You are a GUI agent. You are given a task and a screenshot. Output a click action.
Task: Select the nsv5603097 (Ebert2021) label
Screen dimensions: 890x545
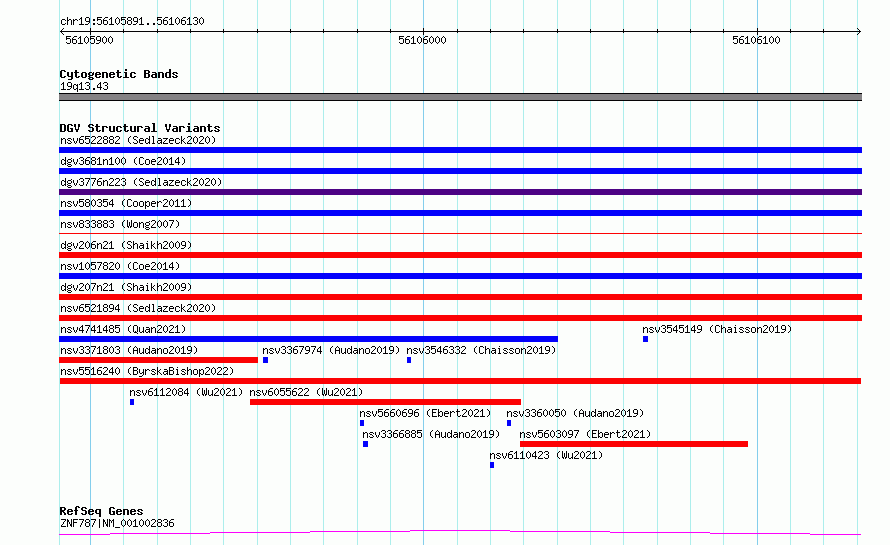(x=585, y=434)
